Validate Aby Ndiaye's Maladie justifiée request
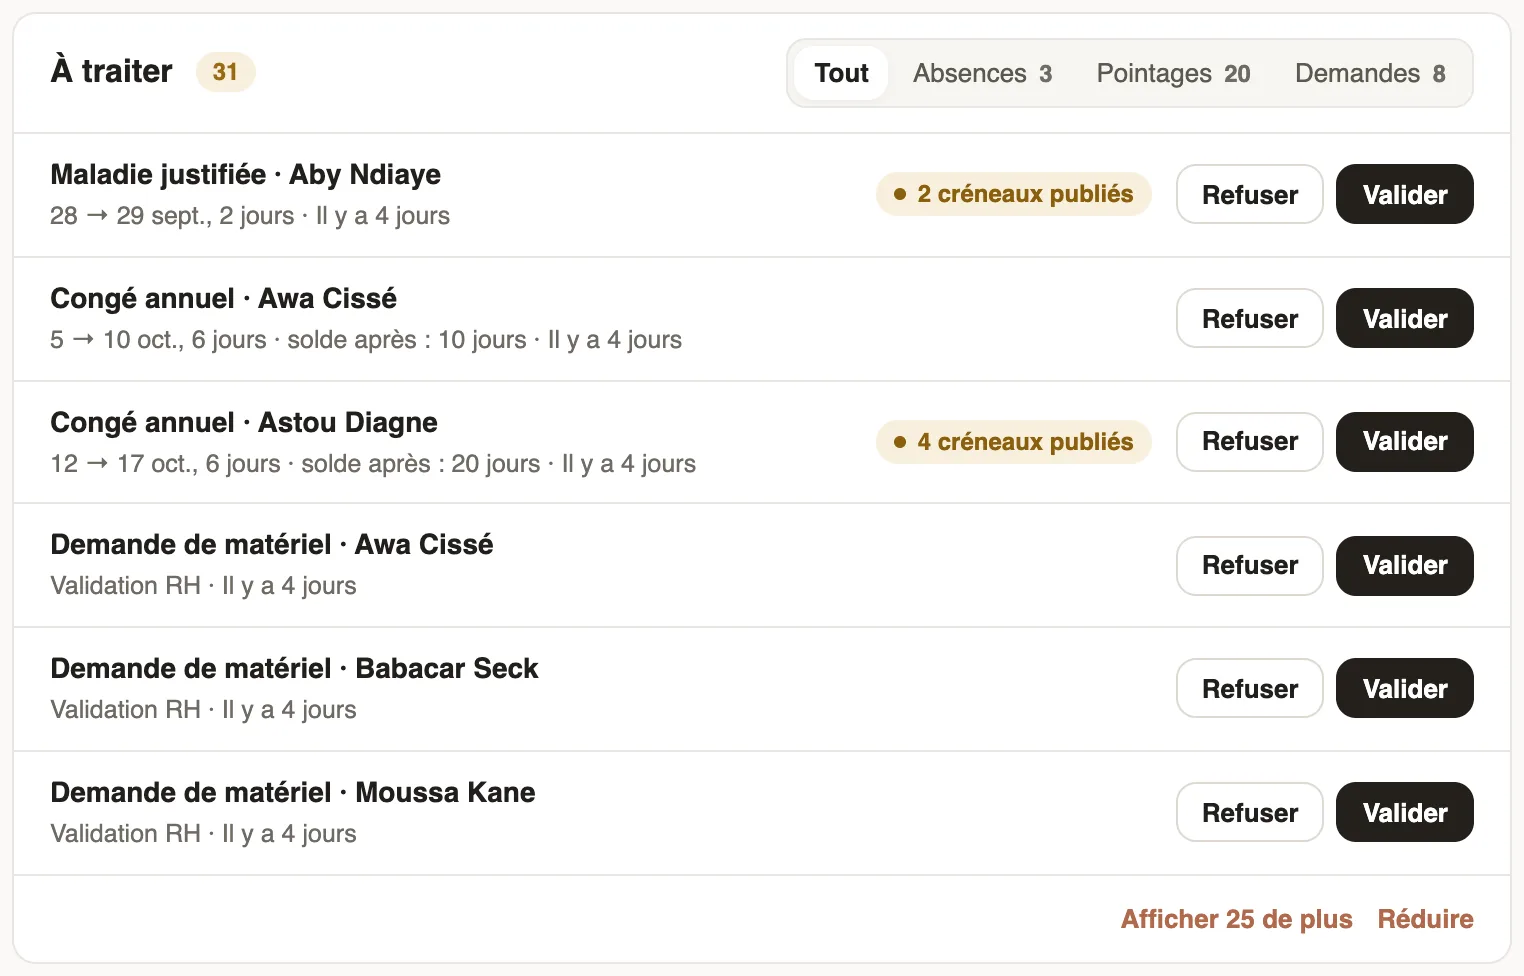This screenshot has height=976, width=1524. click(1404, 194)
